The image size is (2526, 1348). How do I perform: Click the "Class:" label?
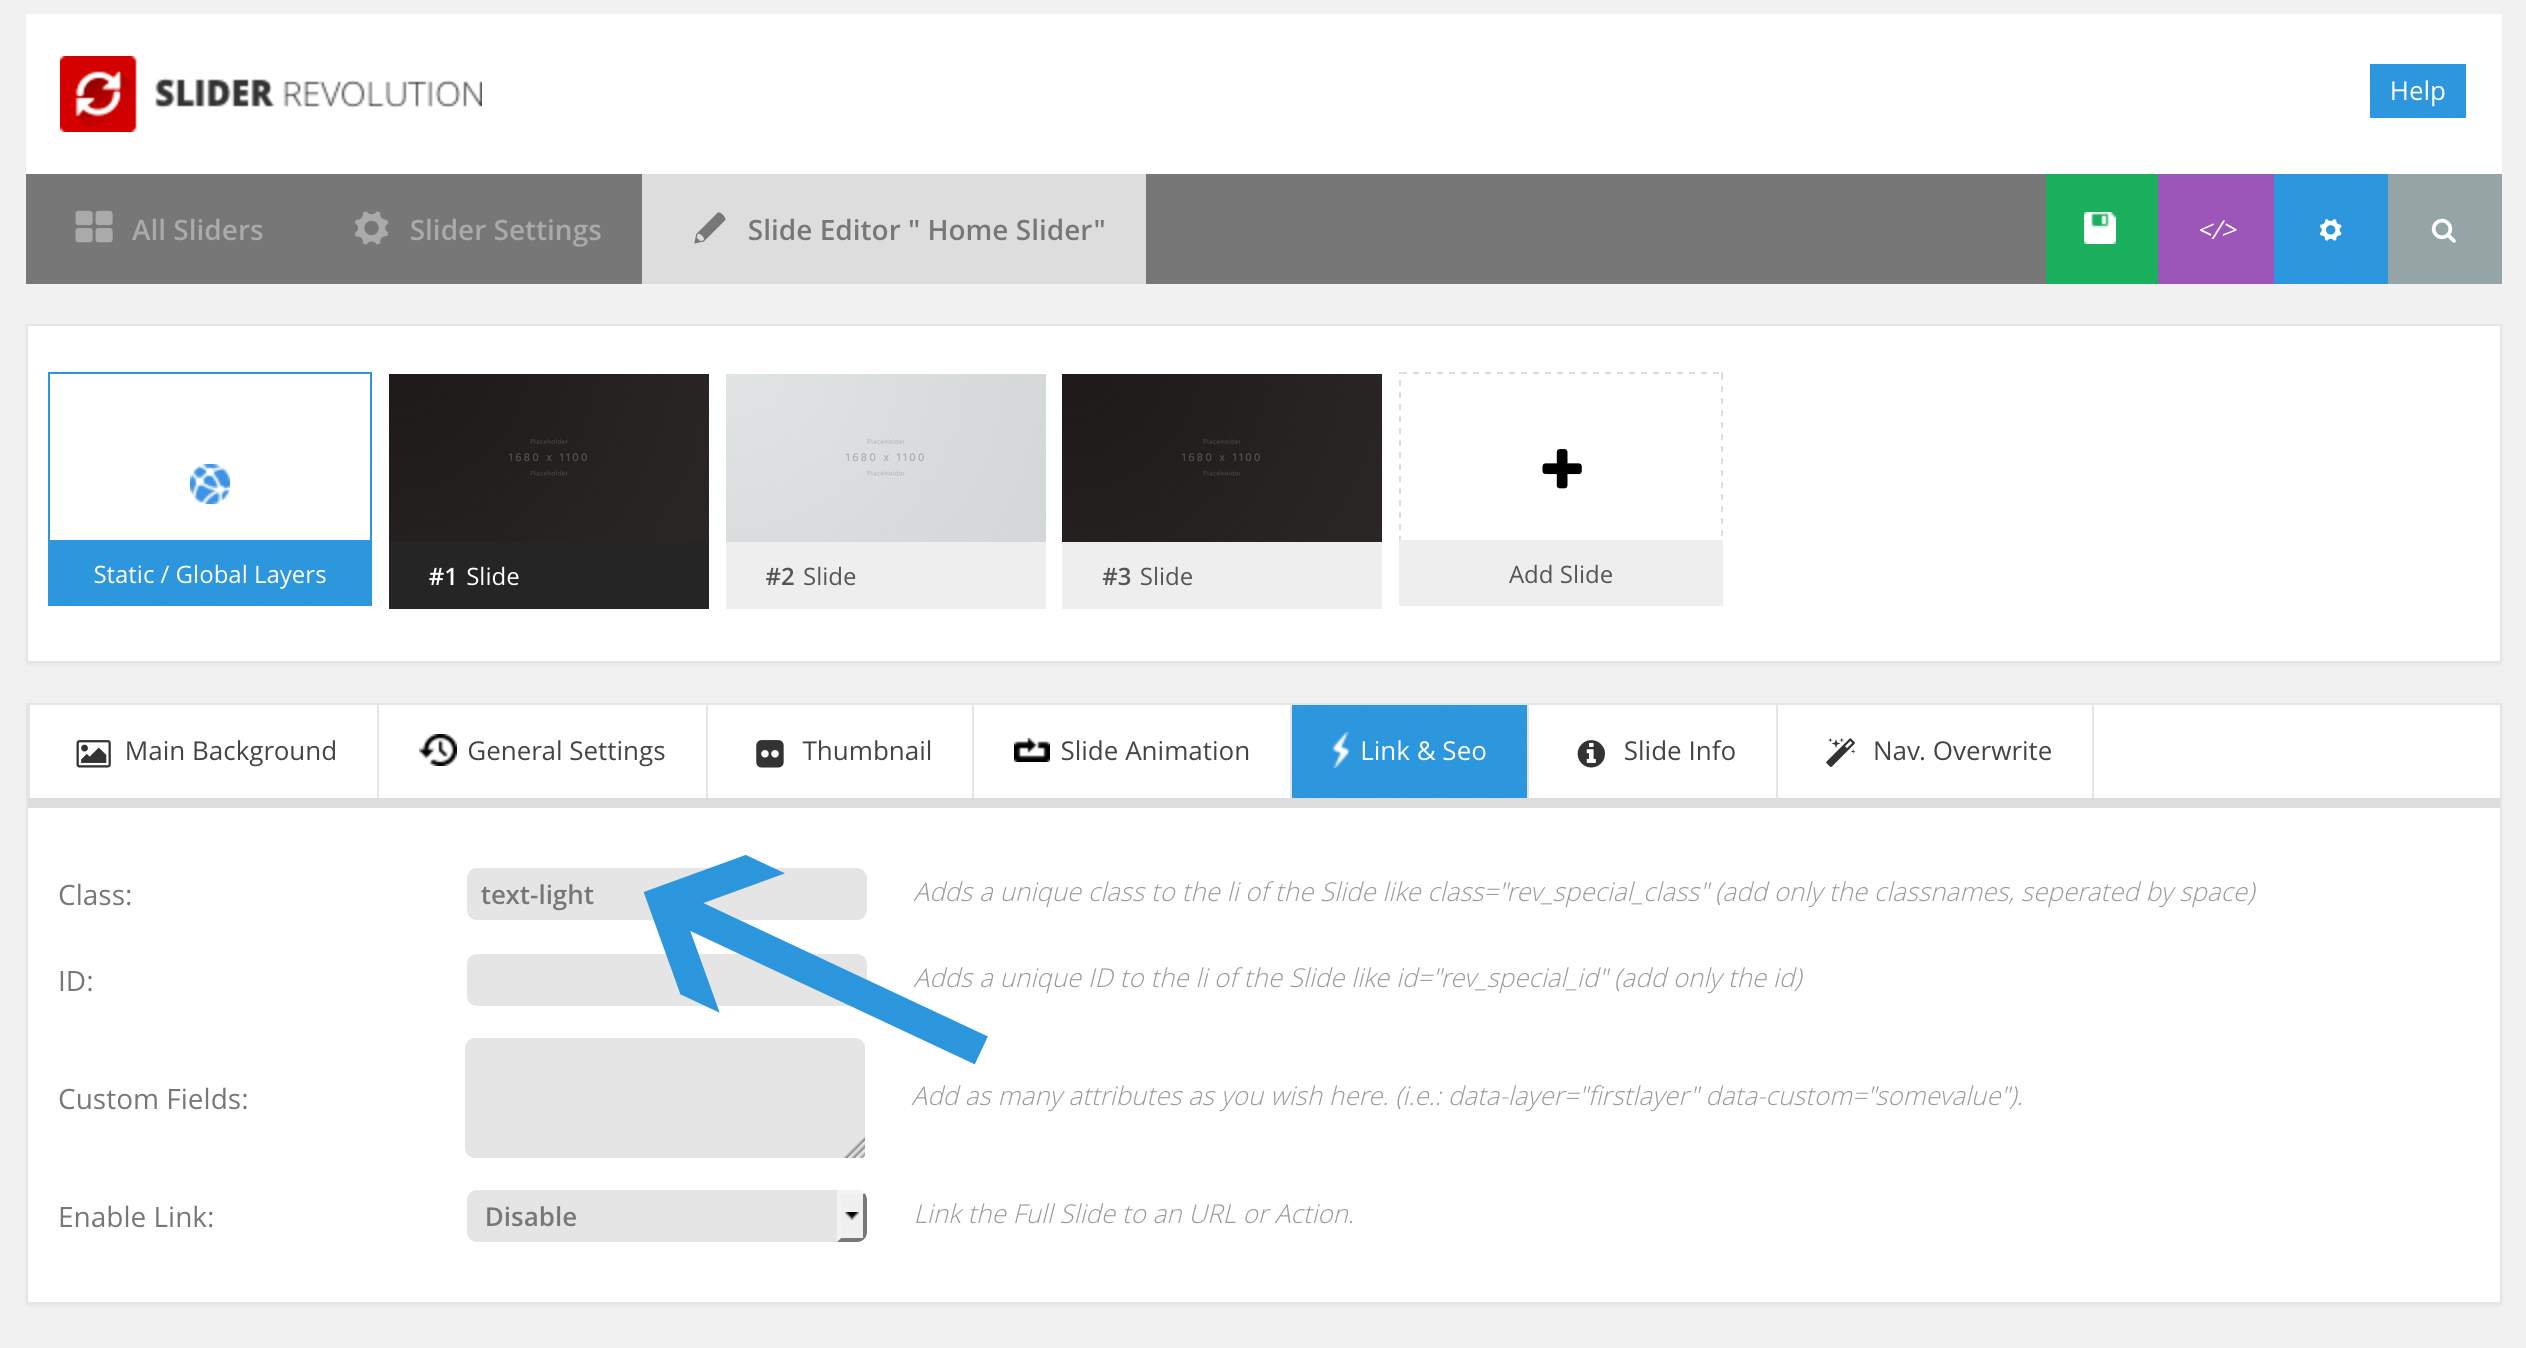(95, 895)
